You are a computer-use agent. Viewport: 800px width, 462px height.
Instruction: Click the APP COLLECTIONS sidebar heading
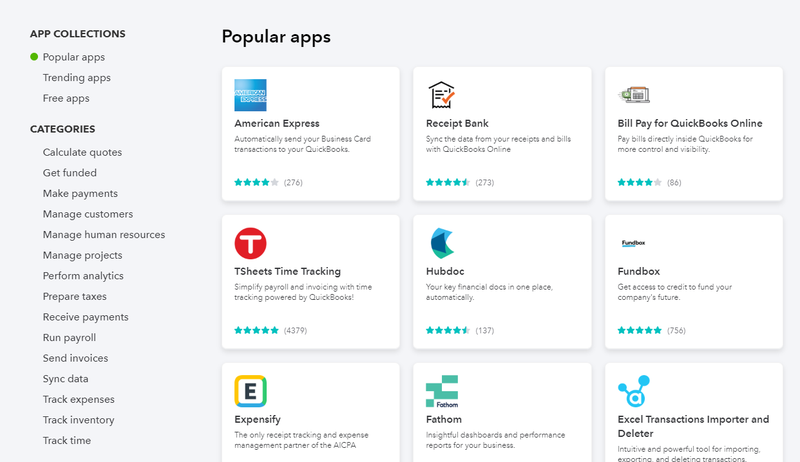(x=78, y=34)
